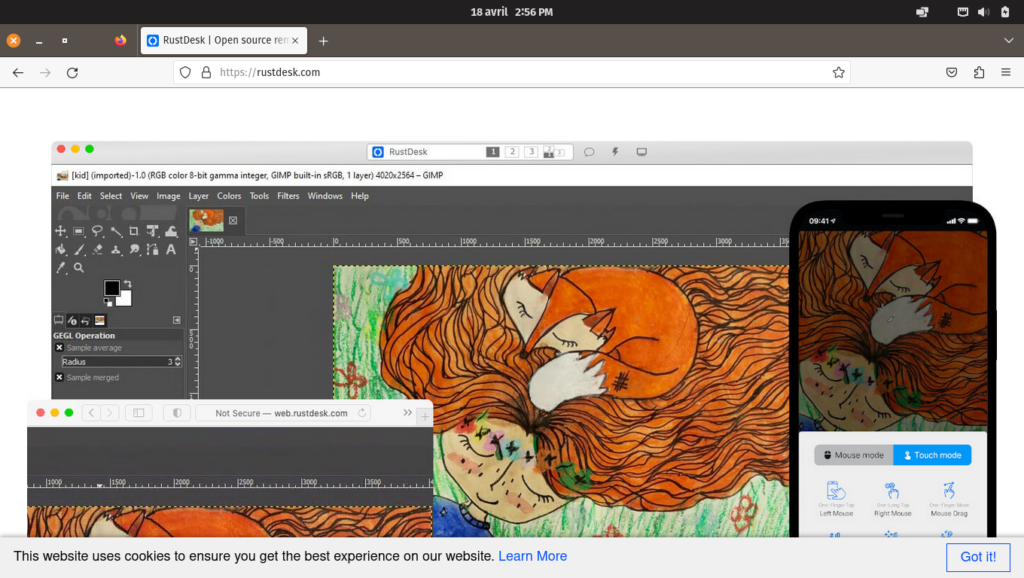Show all displays in RustDesk toolbar
The width and height of the screenshot is (1024, 578).
(554, 152)
